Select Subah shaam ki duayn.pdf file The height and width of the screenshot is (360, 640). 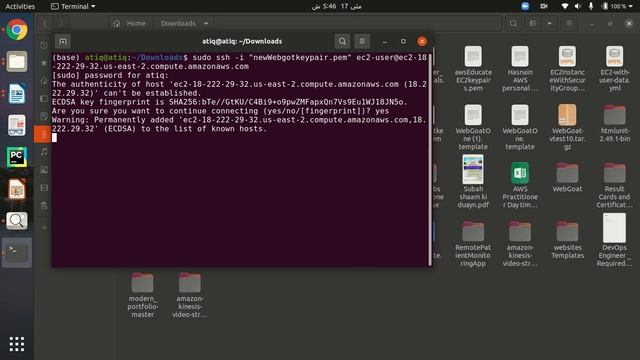coord(473,182)
